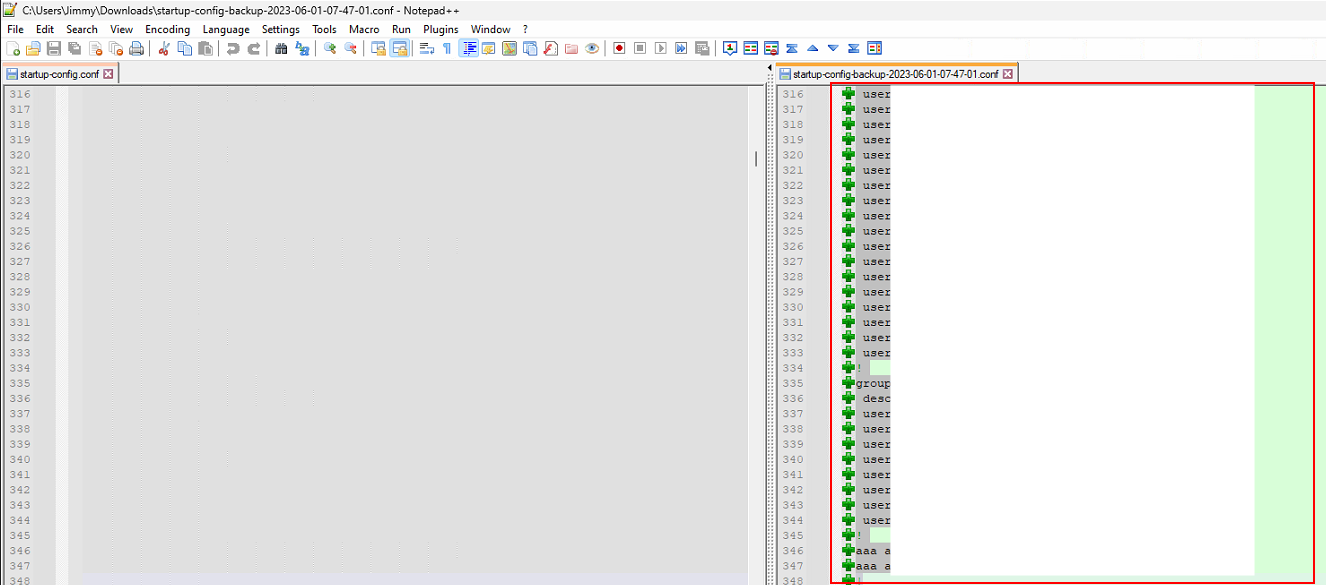The height and width of the screenshot is (585, 1326).
Task: Click the Save file toolbar icon
Action: 54,48
